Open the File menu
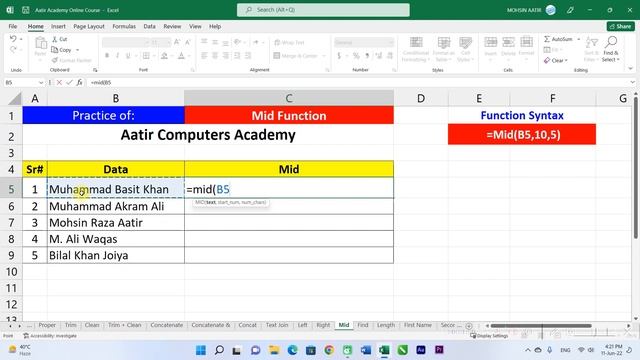Viewport: 640px width, 360px height. click(x=13, y=27)
